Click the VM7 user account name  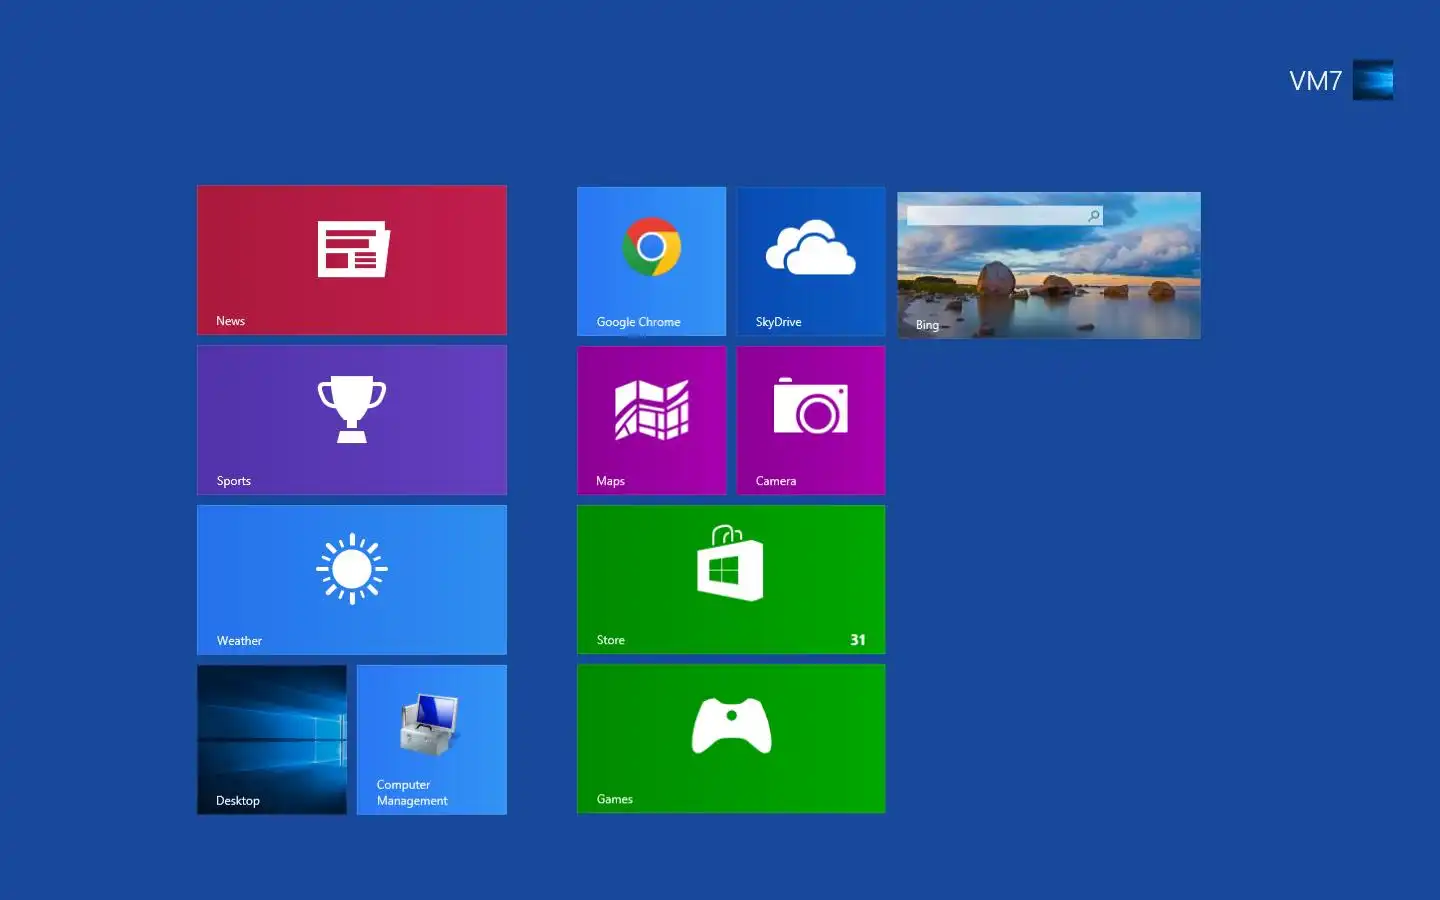tap(1315, 81)
